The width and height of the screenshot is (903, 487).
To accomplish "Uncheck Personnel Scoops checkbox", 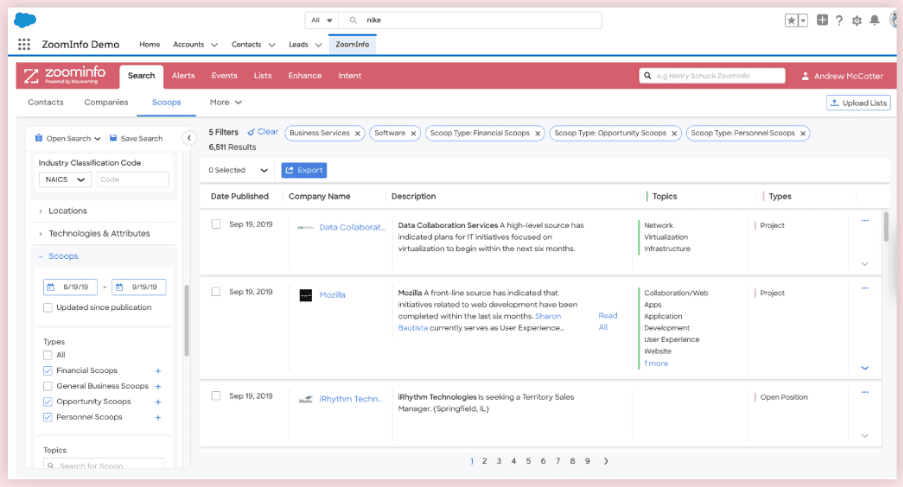I will [x=48, y=417].
